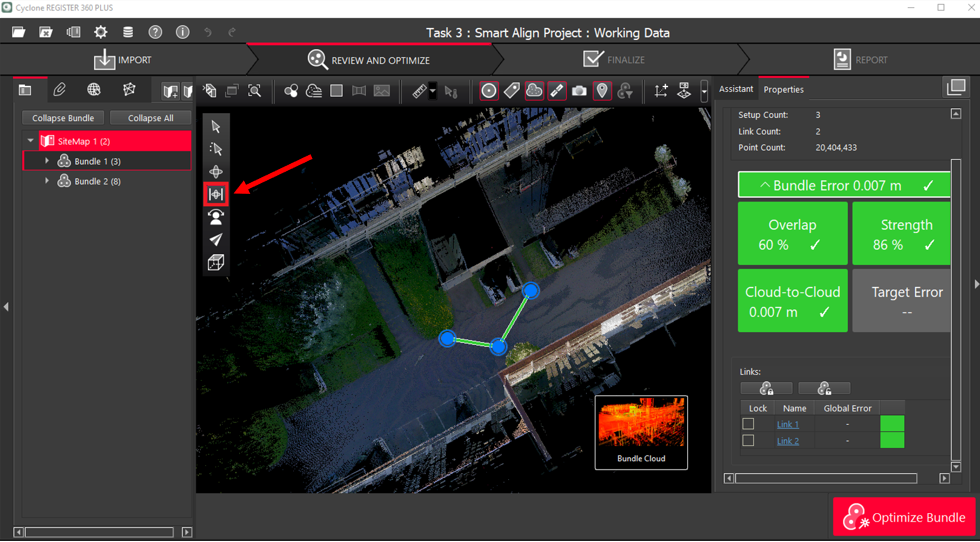Expand Bundle 2 (8) tree node
Viewport: 980px width, 542px height.
coord(47,182)
